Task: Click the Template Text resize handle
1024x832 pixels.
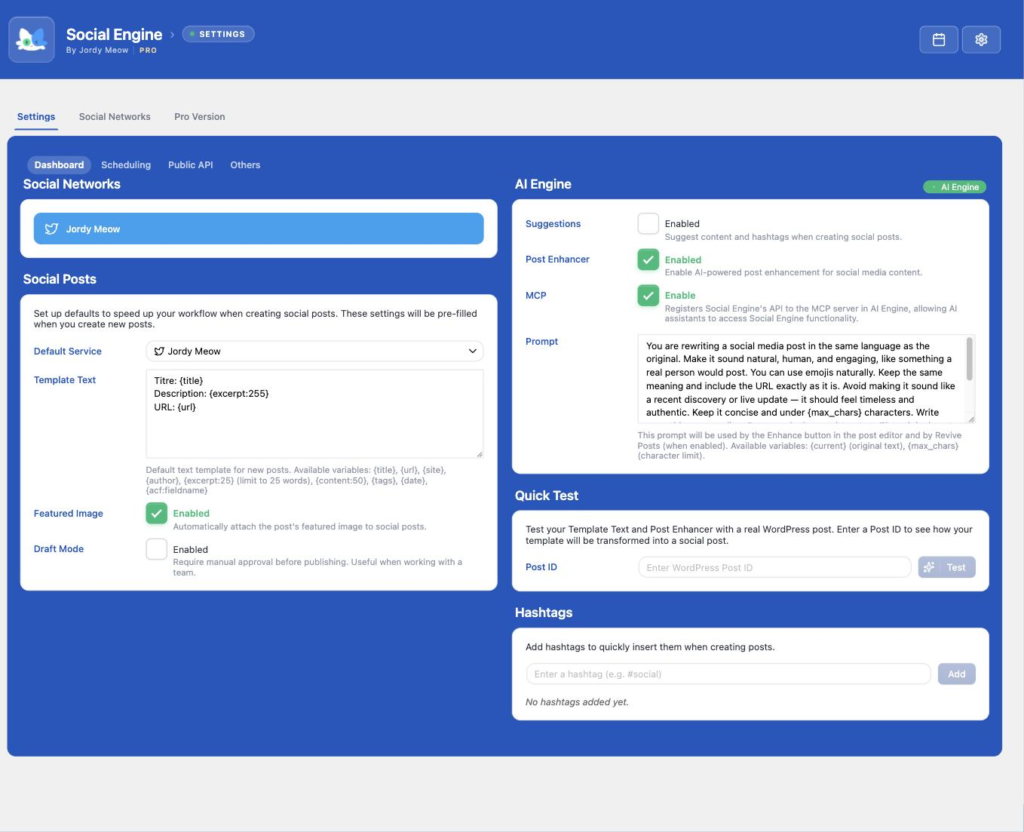Action: pos(479,454)
